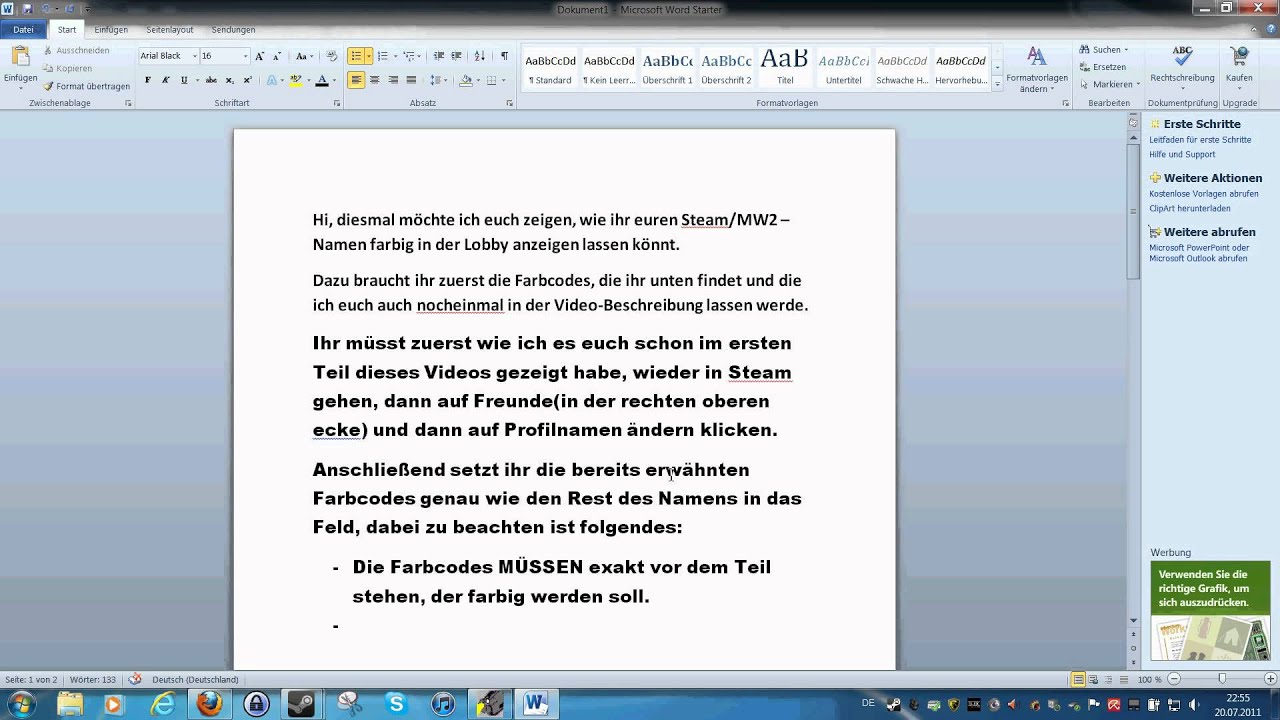Toggle bold formatting
Image resolution: width=1280 pixels, height=720 pixels.
point(148,80)
